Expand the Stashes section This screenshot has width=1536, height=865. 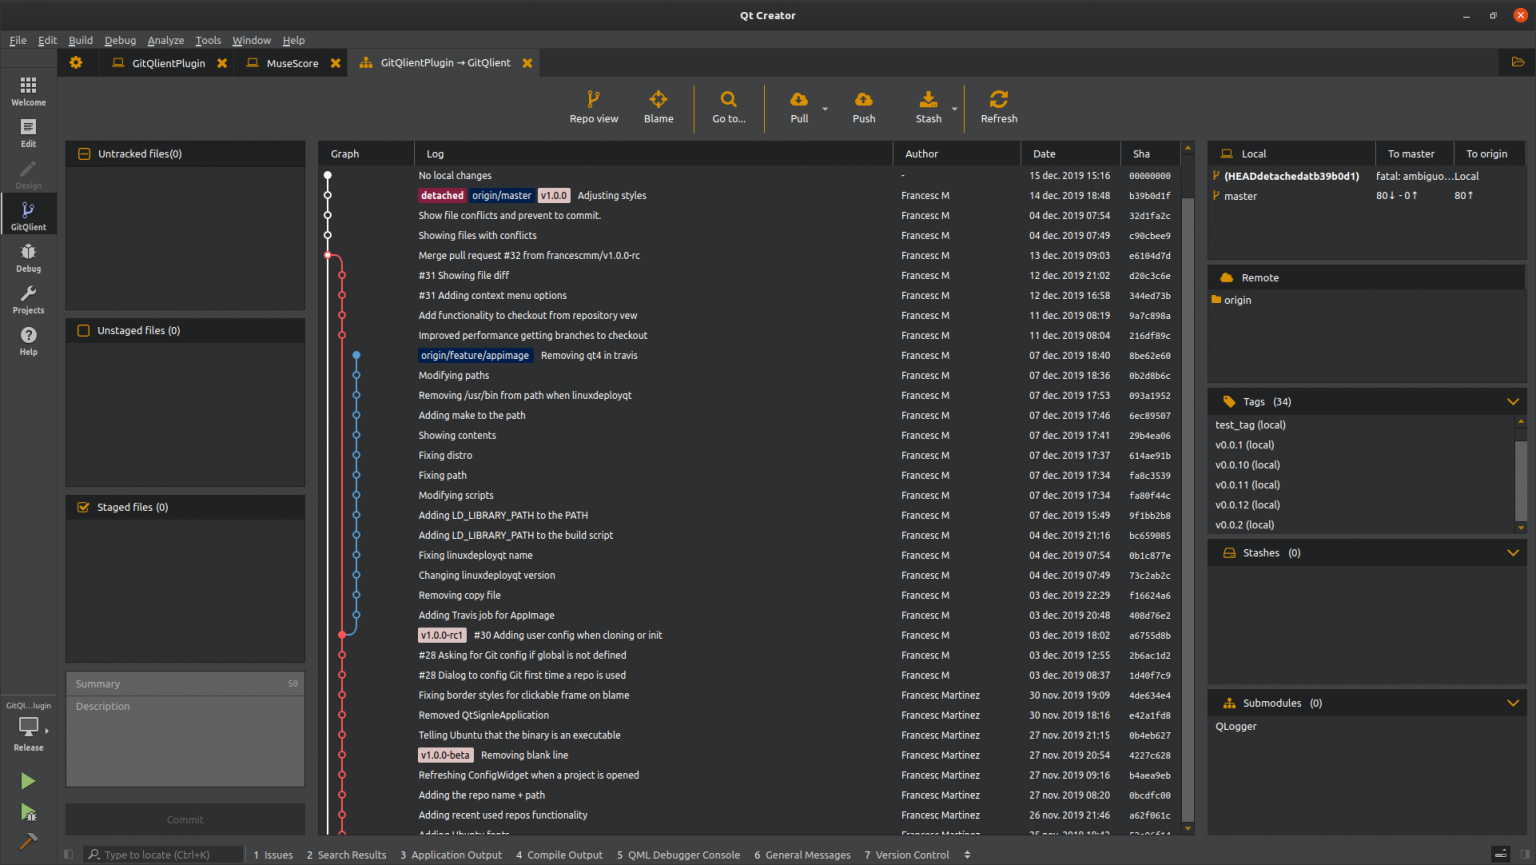pyautogui.click(x=1513, y=552)
